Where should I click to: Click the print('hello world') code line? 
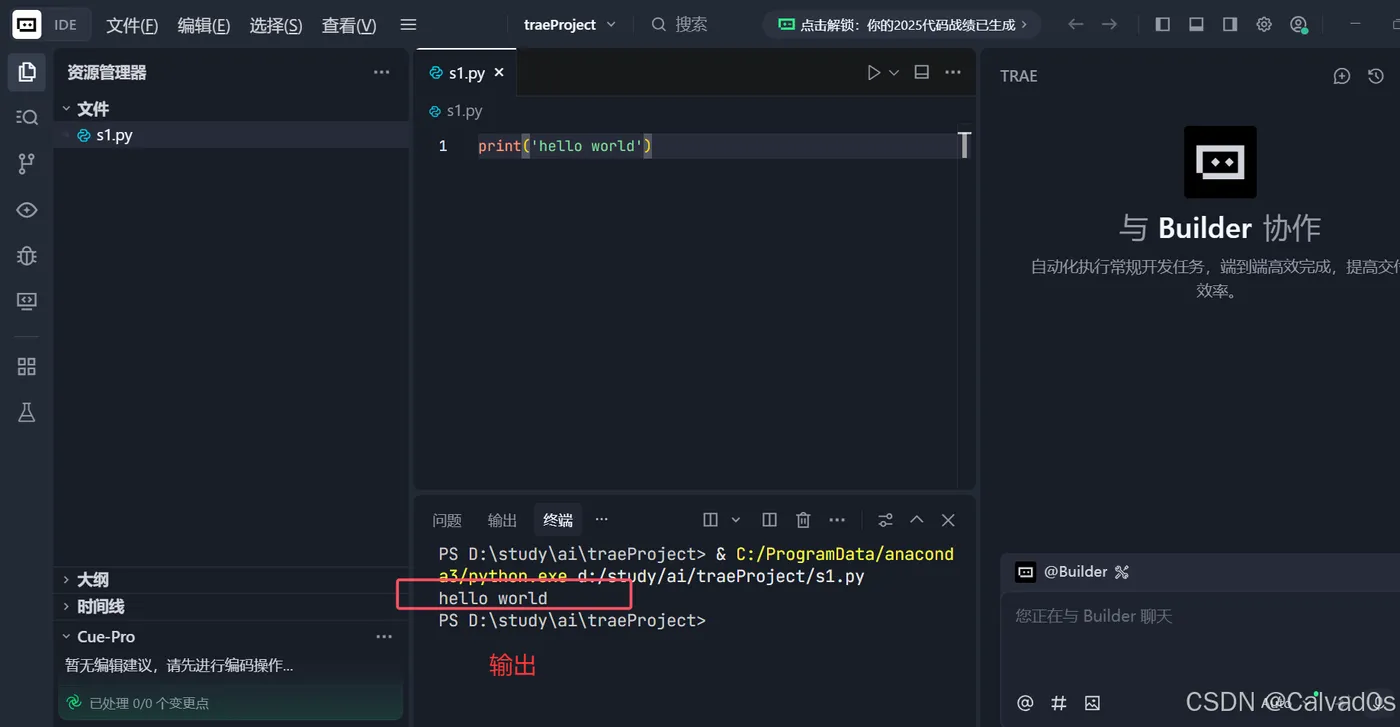point(565,146)
